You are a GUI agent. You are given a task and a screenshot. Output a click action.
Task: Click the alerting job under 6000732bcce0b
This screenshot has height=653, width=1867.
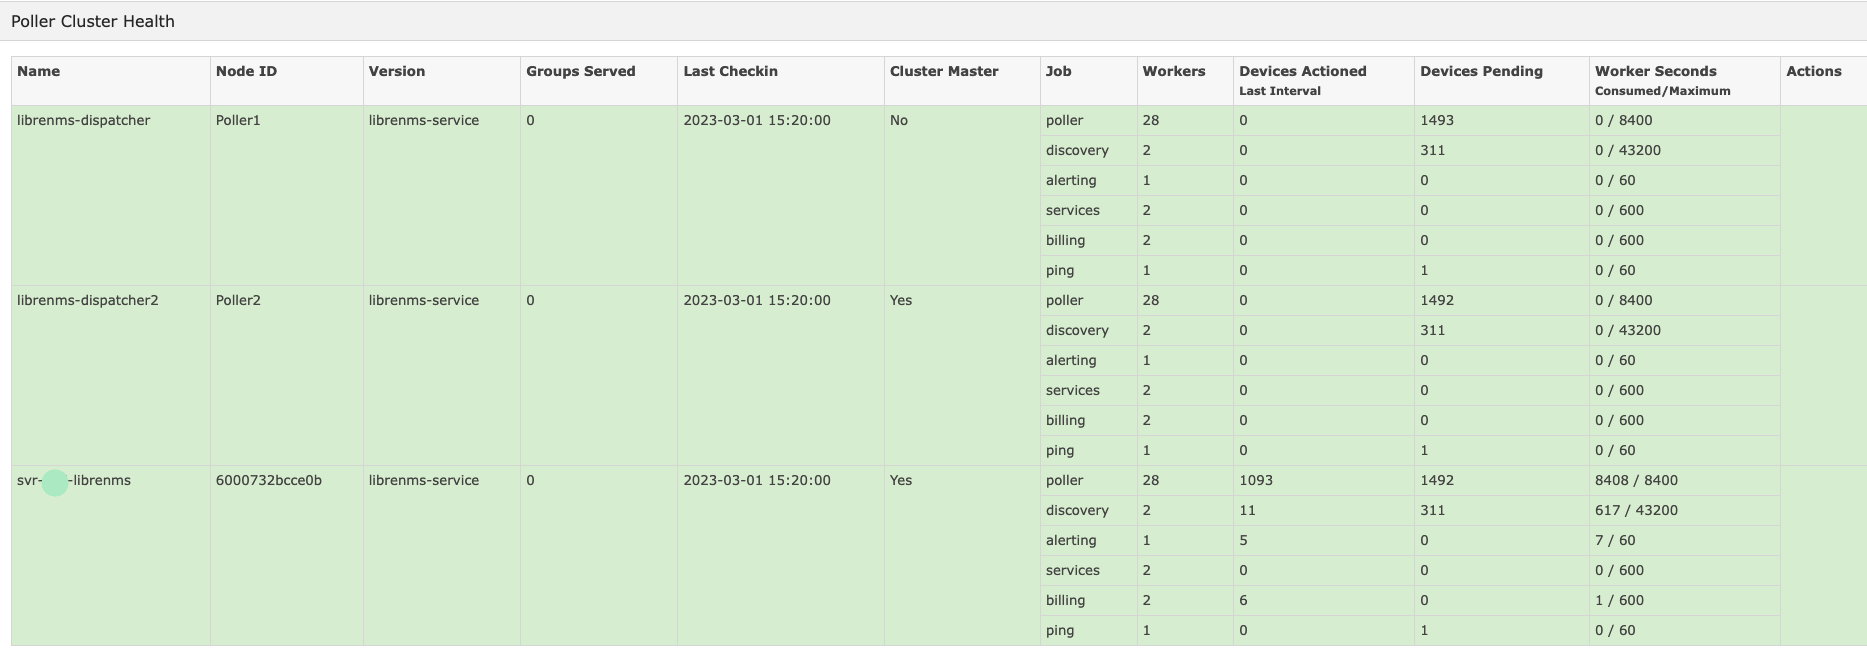(1071, 540)
